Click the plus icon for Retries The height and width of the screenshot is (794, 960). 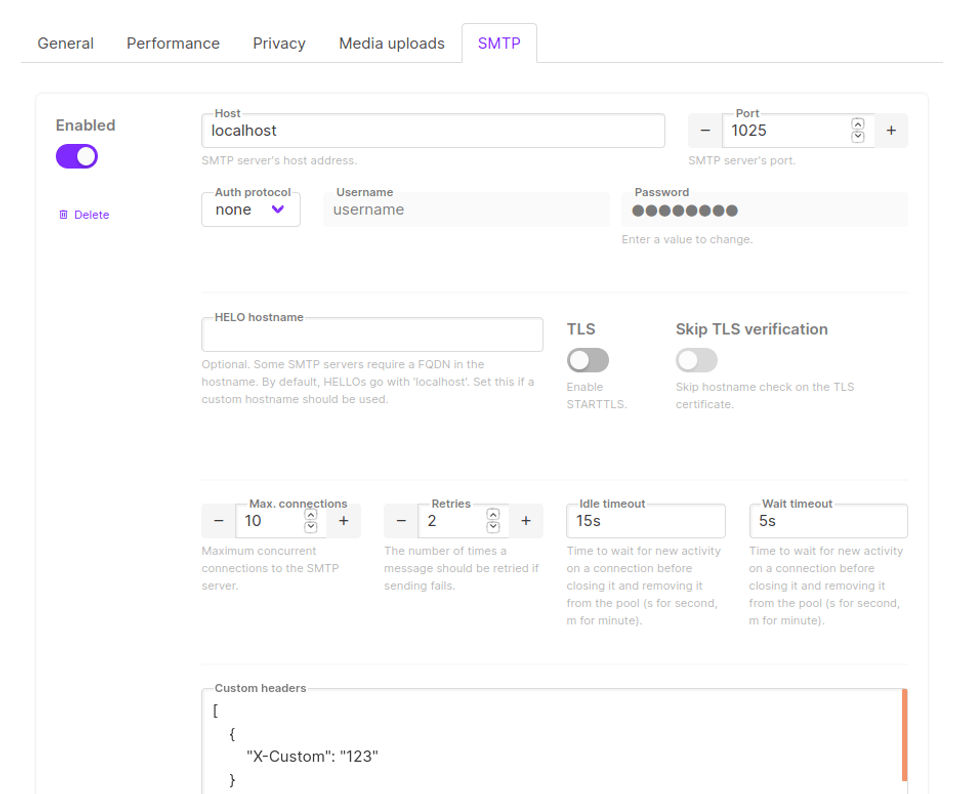click(526, 521)
